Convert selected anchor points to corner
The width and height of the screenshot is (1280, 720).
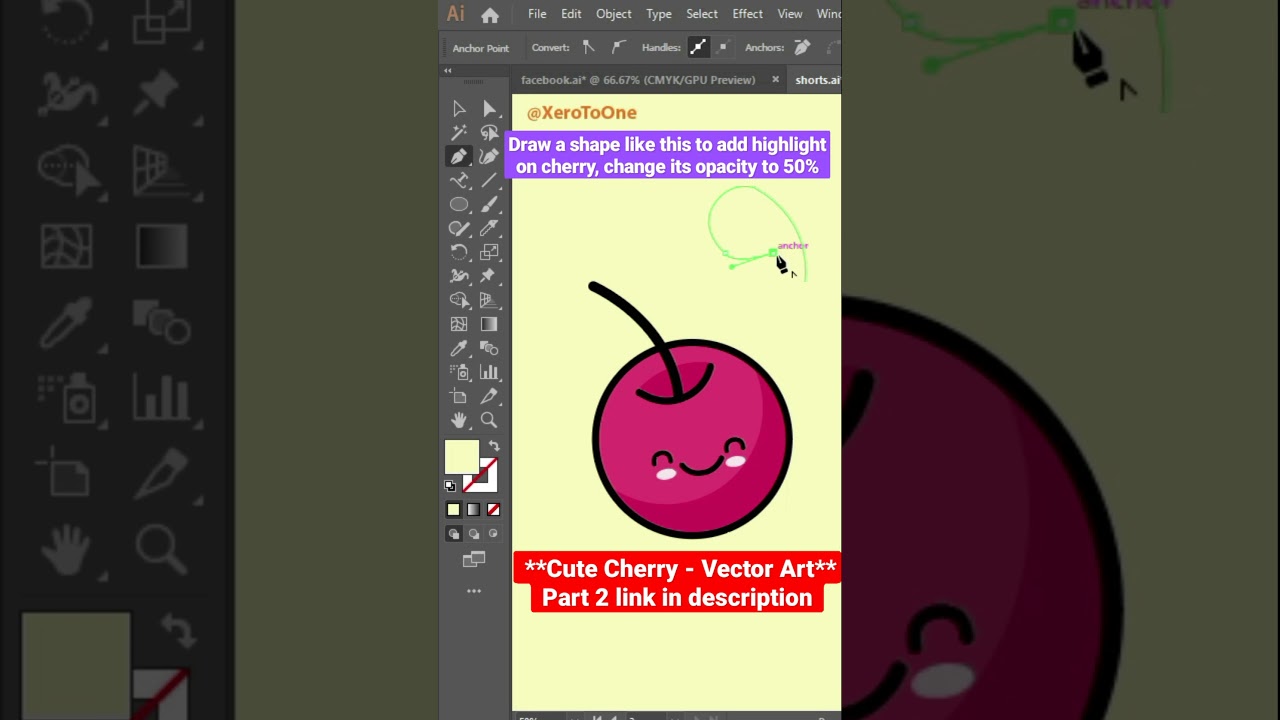pos(589,47)
